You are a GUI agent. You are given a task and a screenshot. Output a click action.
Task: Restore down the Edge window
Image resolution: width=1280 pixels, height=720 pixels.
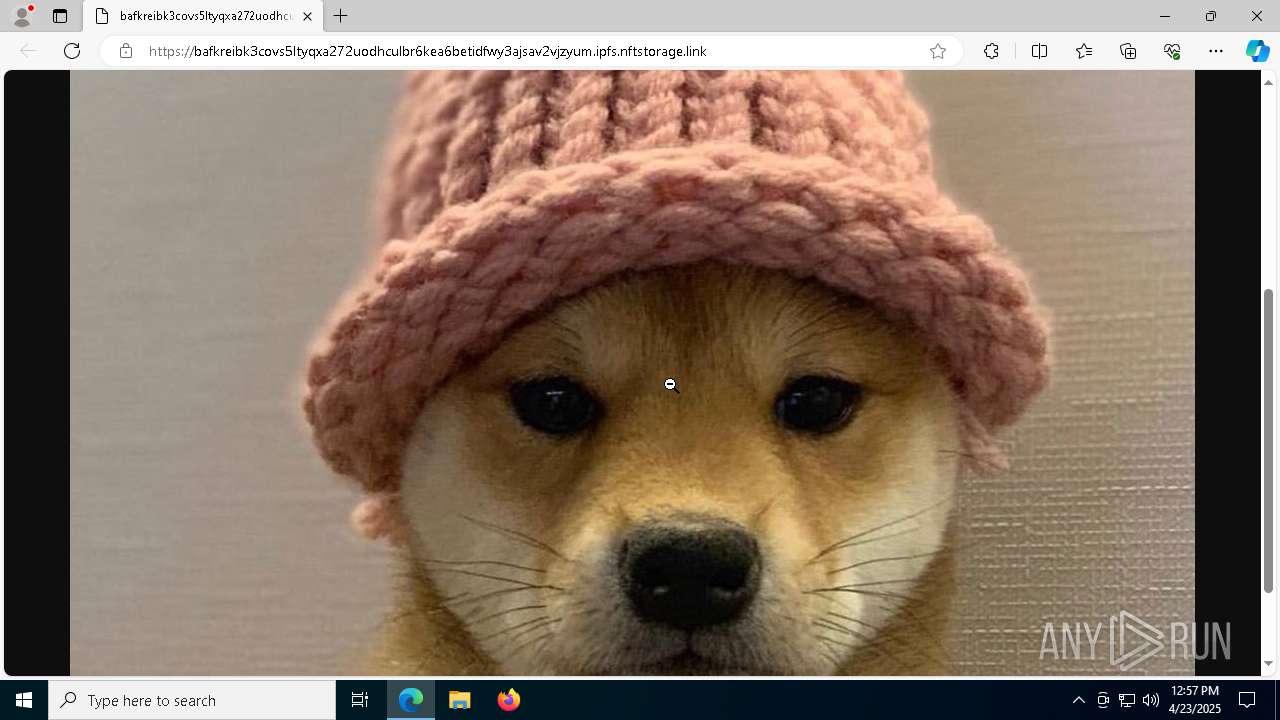tap(1210, 16)
